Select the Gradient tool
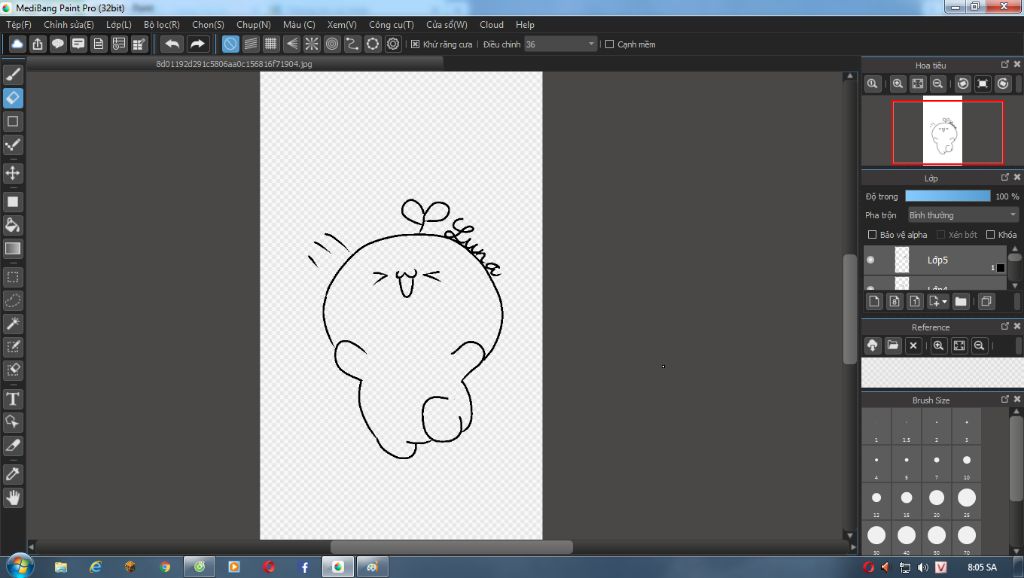This screenshot has height=578, width=1024. pos(12,249)
